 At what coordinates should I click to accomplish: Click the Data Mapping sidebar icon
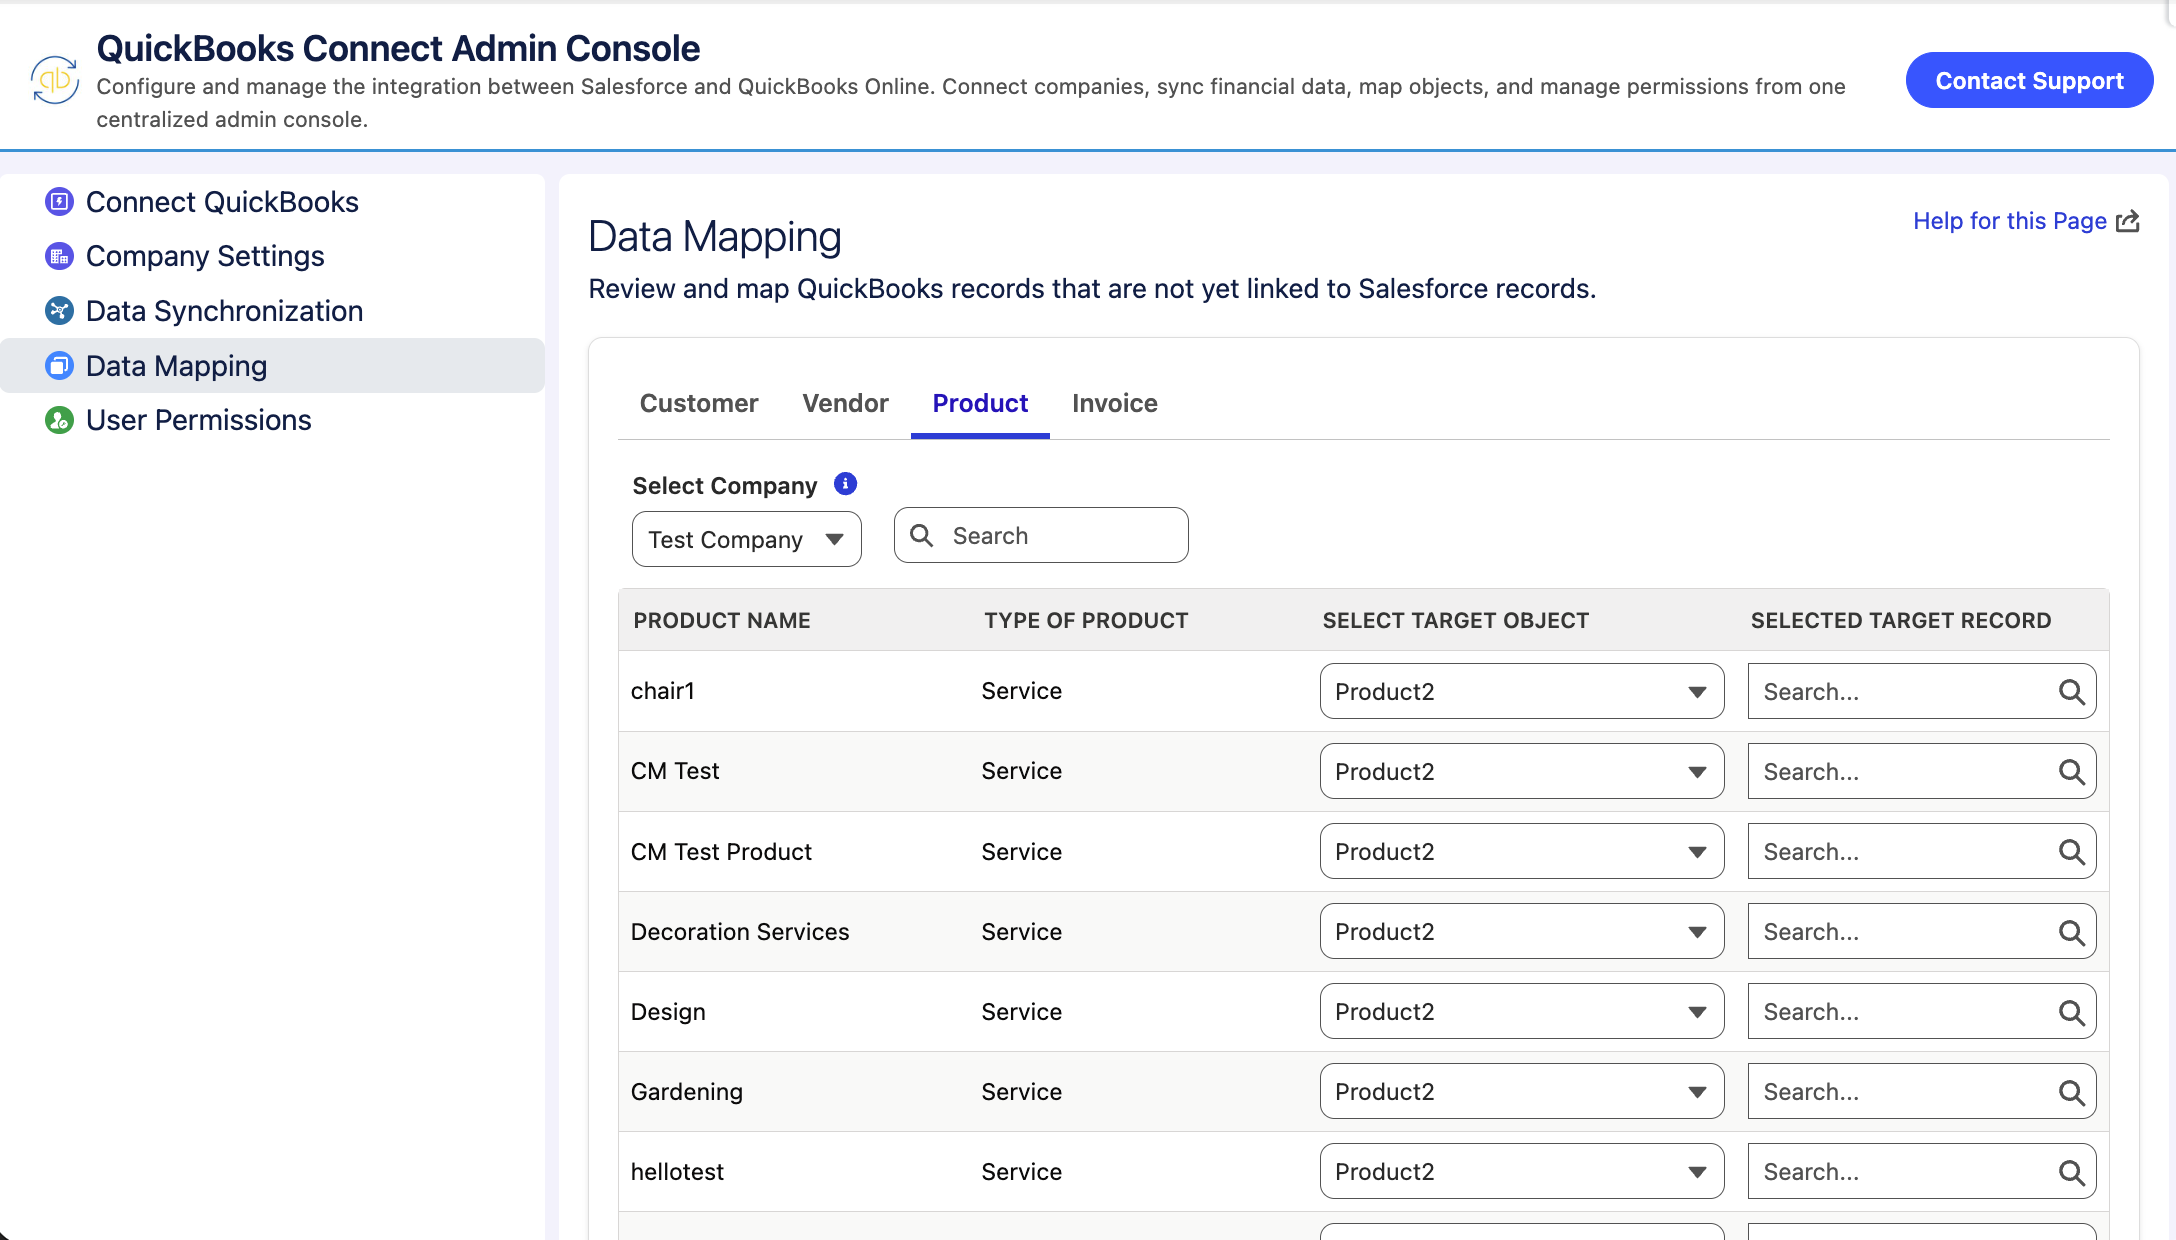click(x=60, y=366)
